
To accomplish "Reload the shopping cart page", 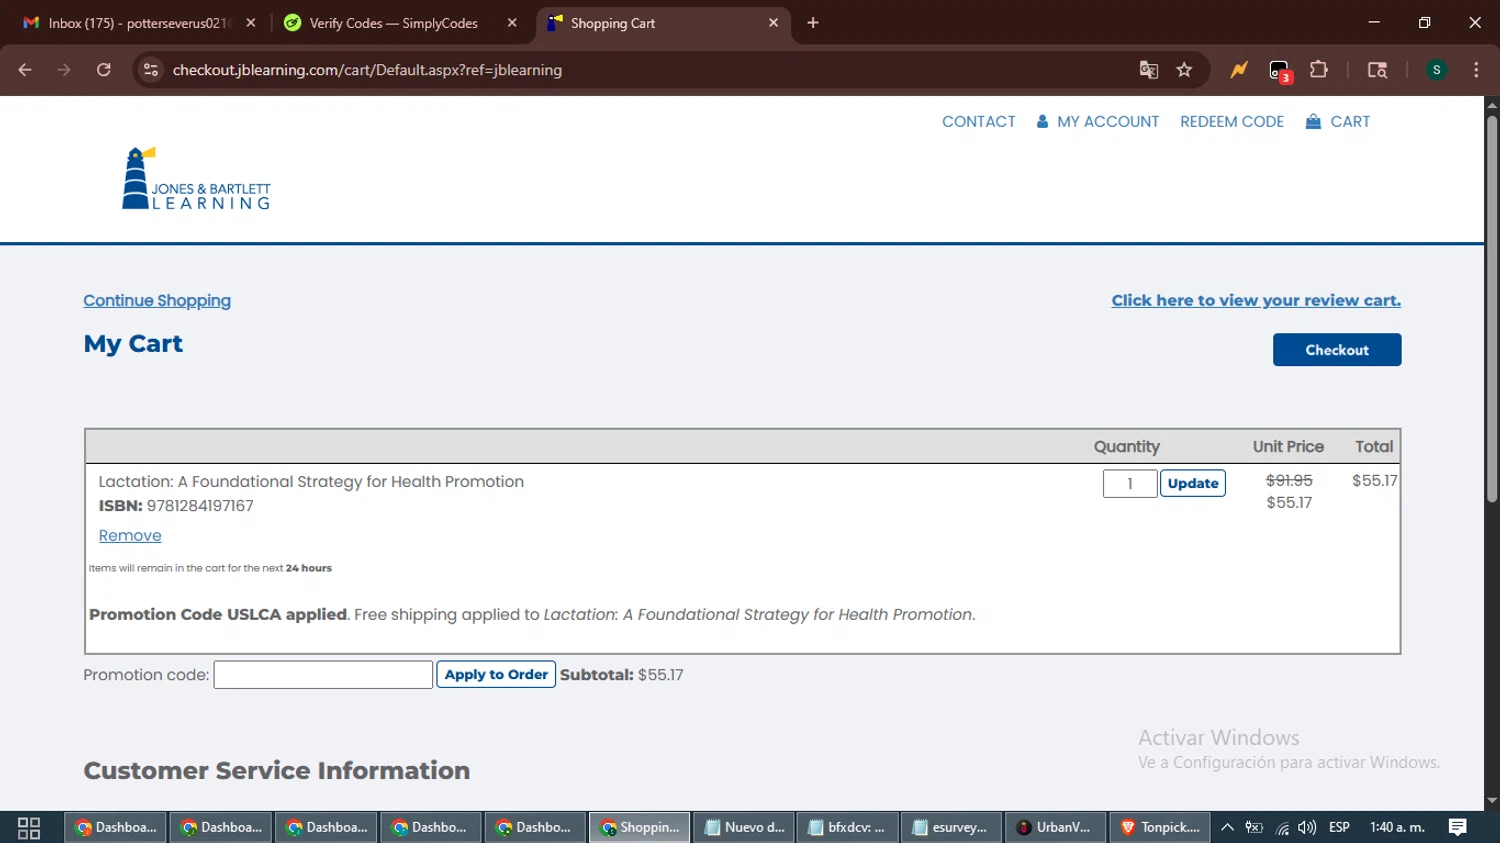I will click(x=104, y=70).
